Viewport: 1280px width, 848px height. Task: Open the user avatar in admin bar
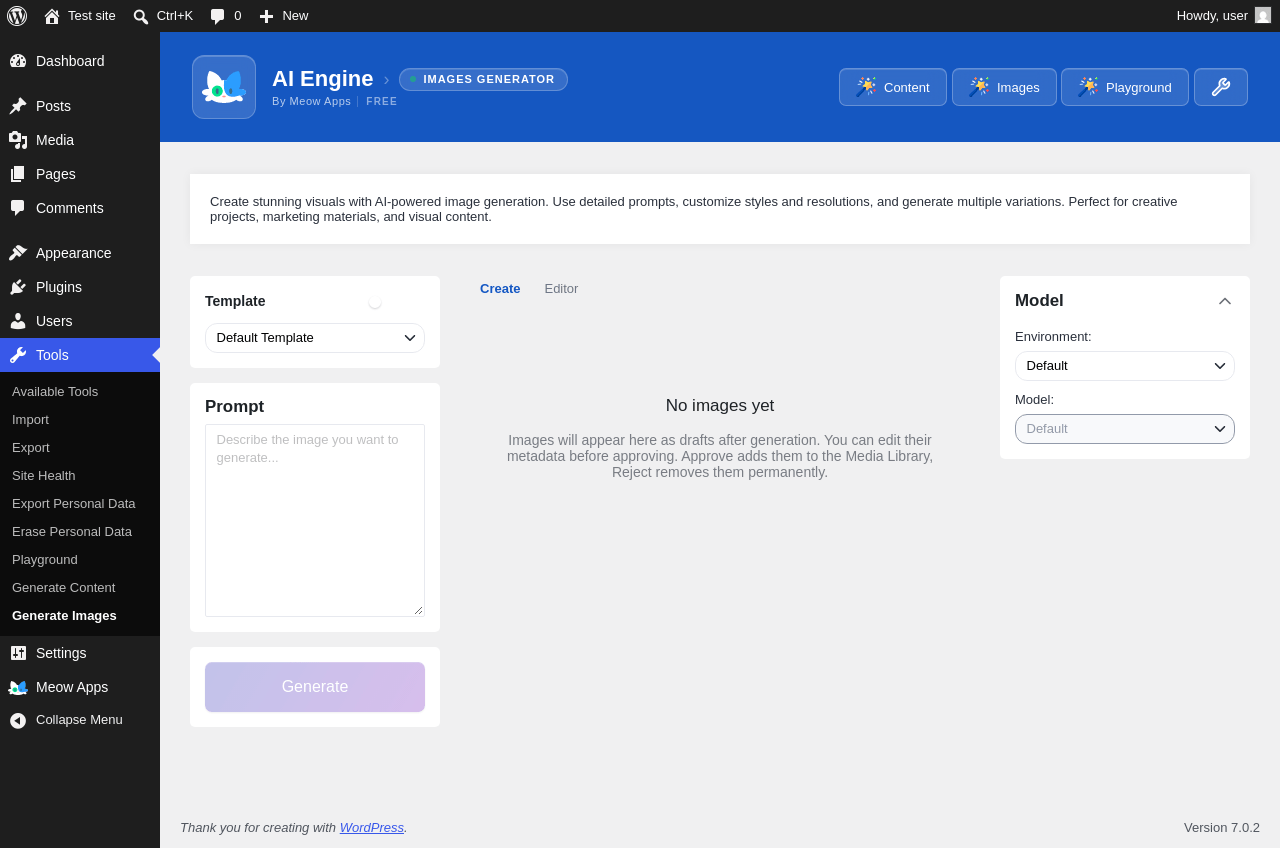pos(1263,15)
